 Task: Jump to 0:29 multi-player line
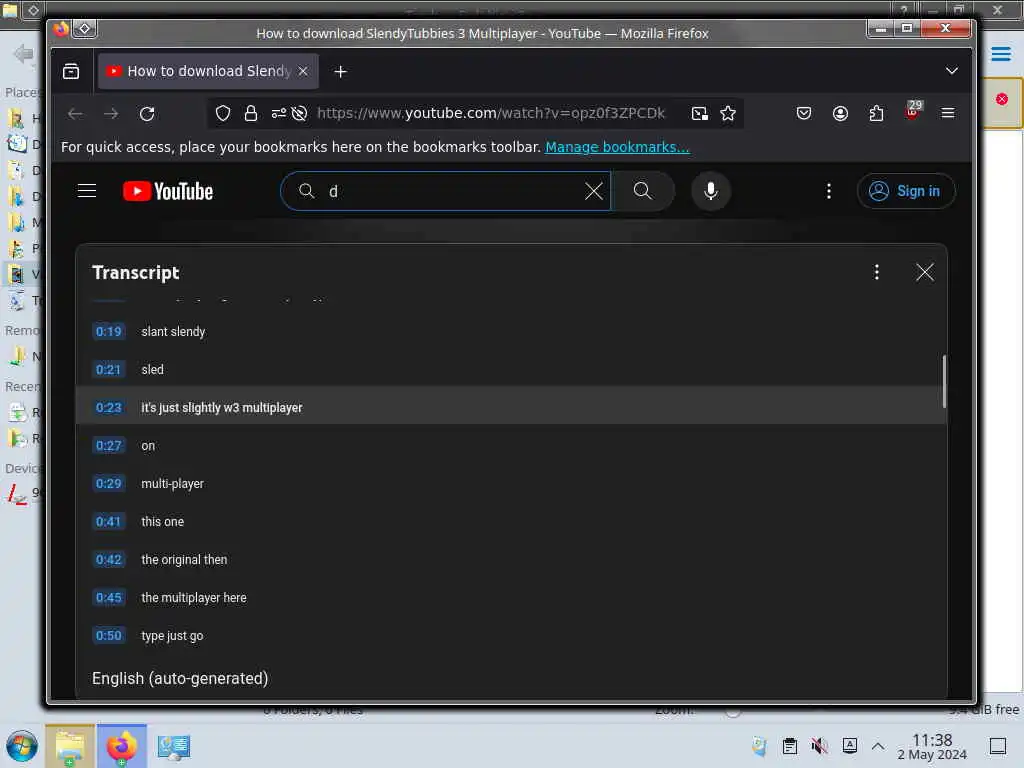[x=511, y=484]
